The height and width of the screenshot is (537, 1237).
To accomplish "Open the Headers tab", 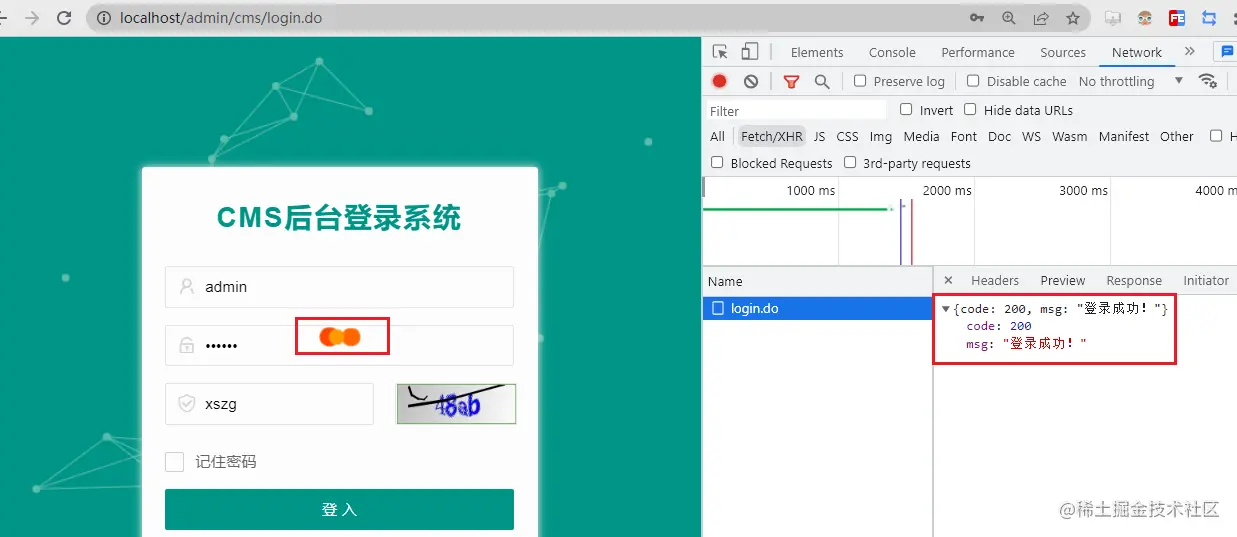I will tap(995, 281).
